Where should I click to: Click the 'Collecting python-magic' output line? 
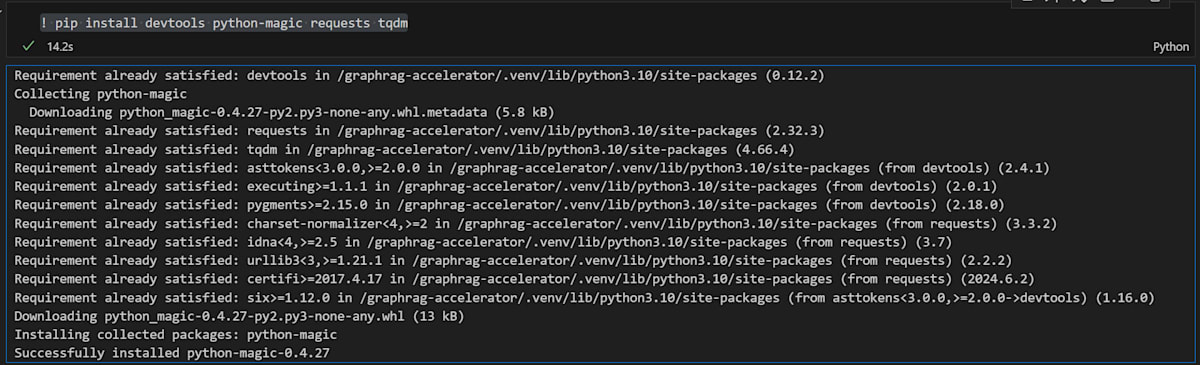88,93
